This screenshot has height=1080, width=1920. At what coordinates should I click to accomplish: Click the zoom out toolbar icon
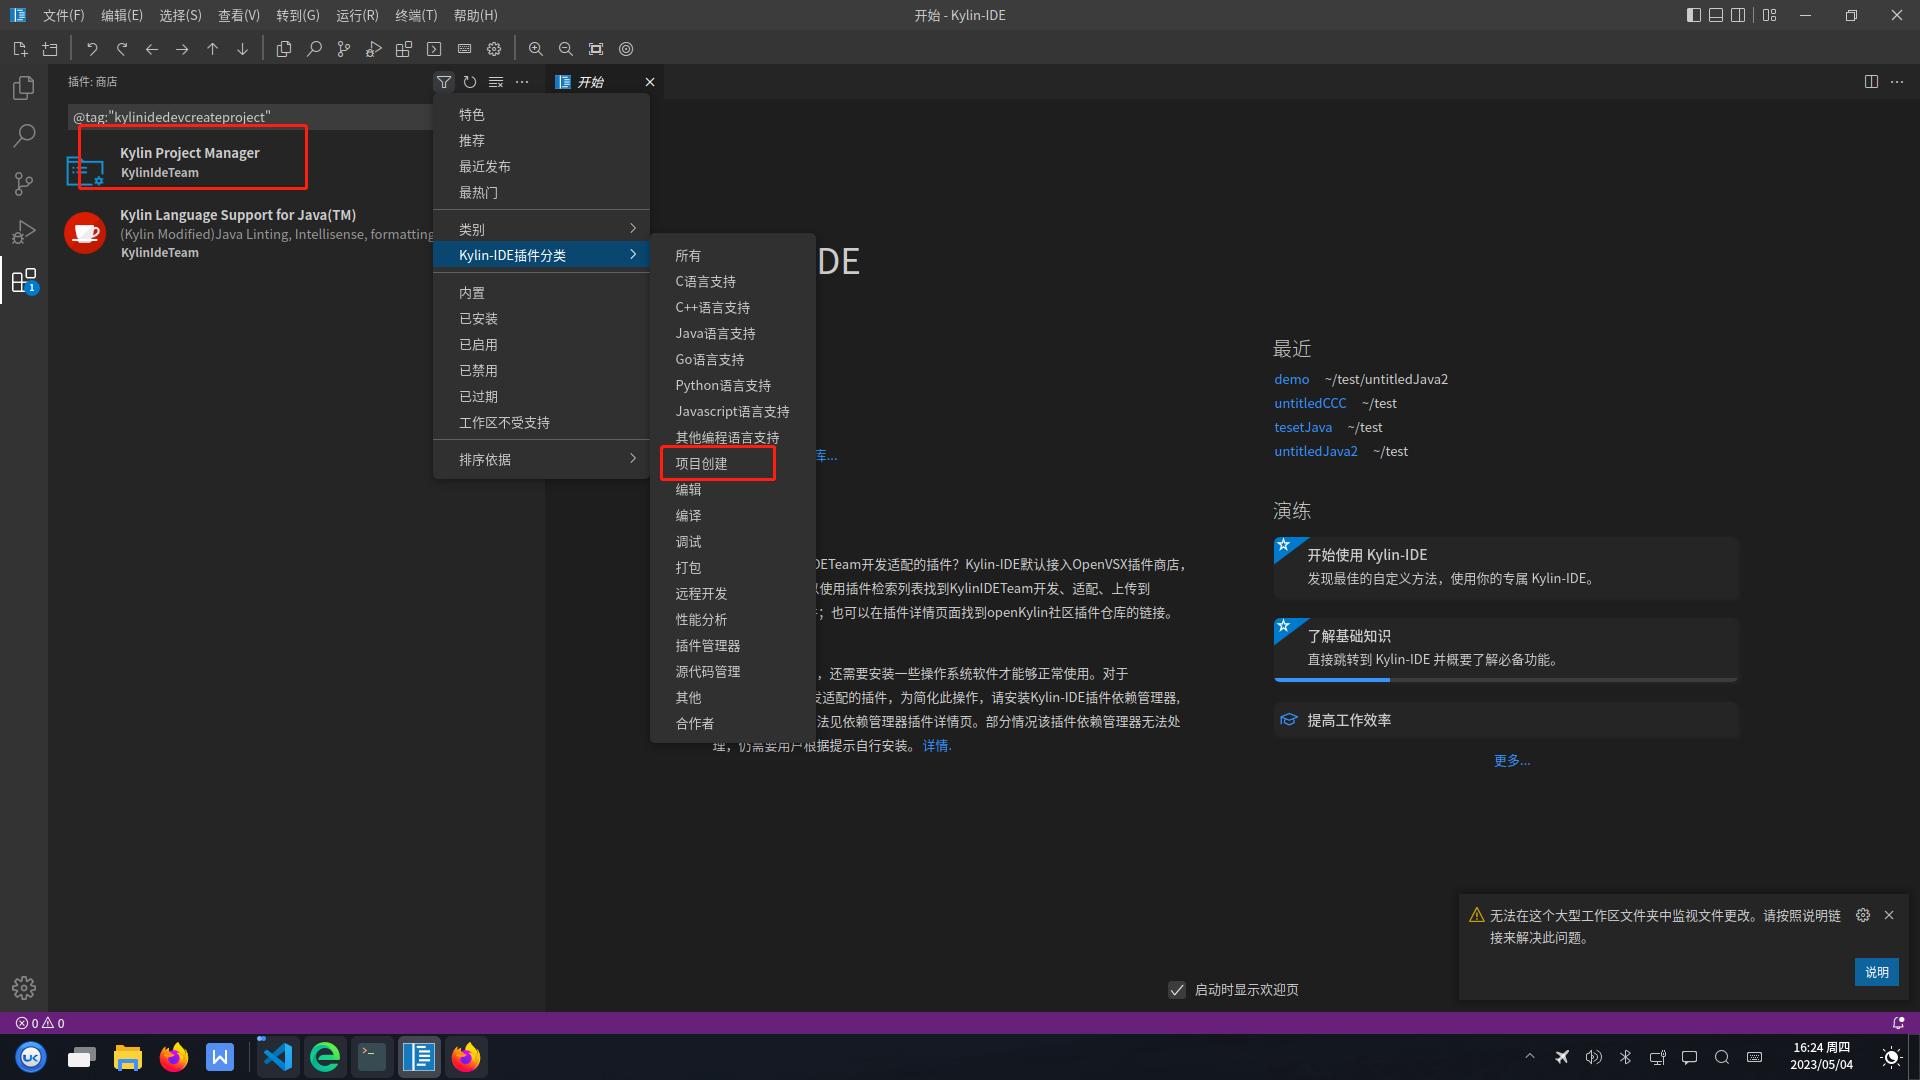566,49
